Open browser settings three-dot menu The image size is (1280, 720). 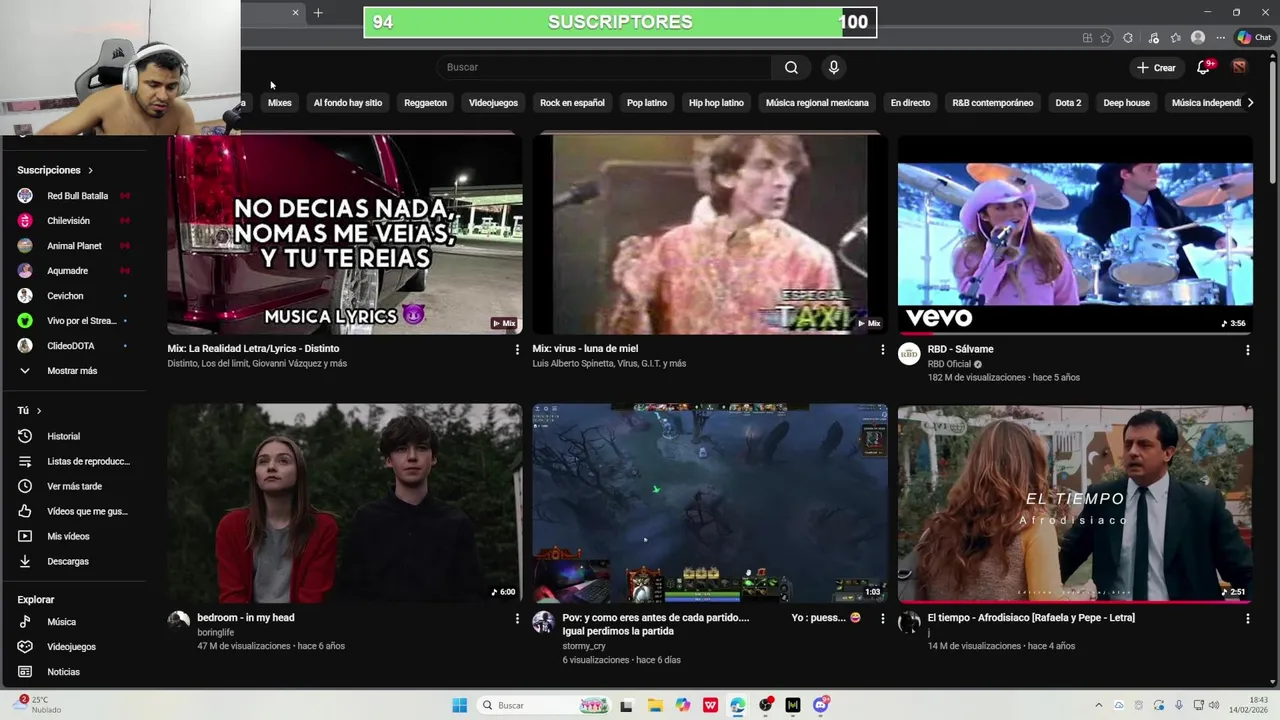[x=1220, y=38]
